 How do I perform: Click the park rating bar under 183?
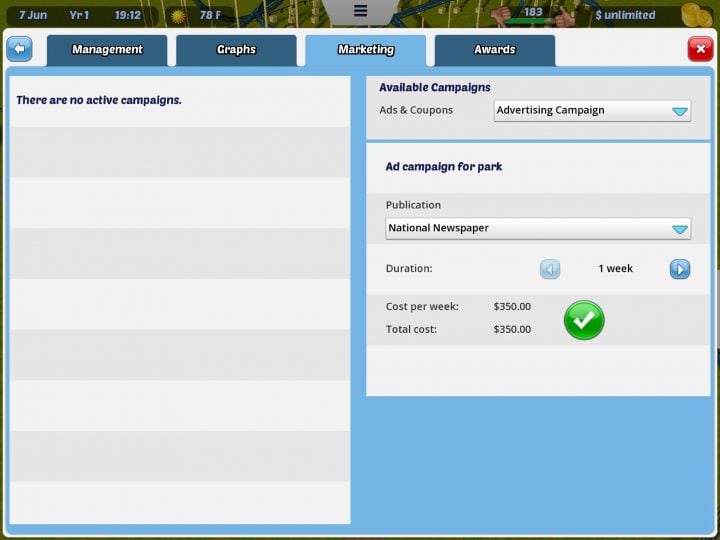point(533,21)
